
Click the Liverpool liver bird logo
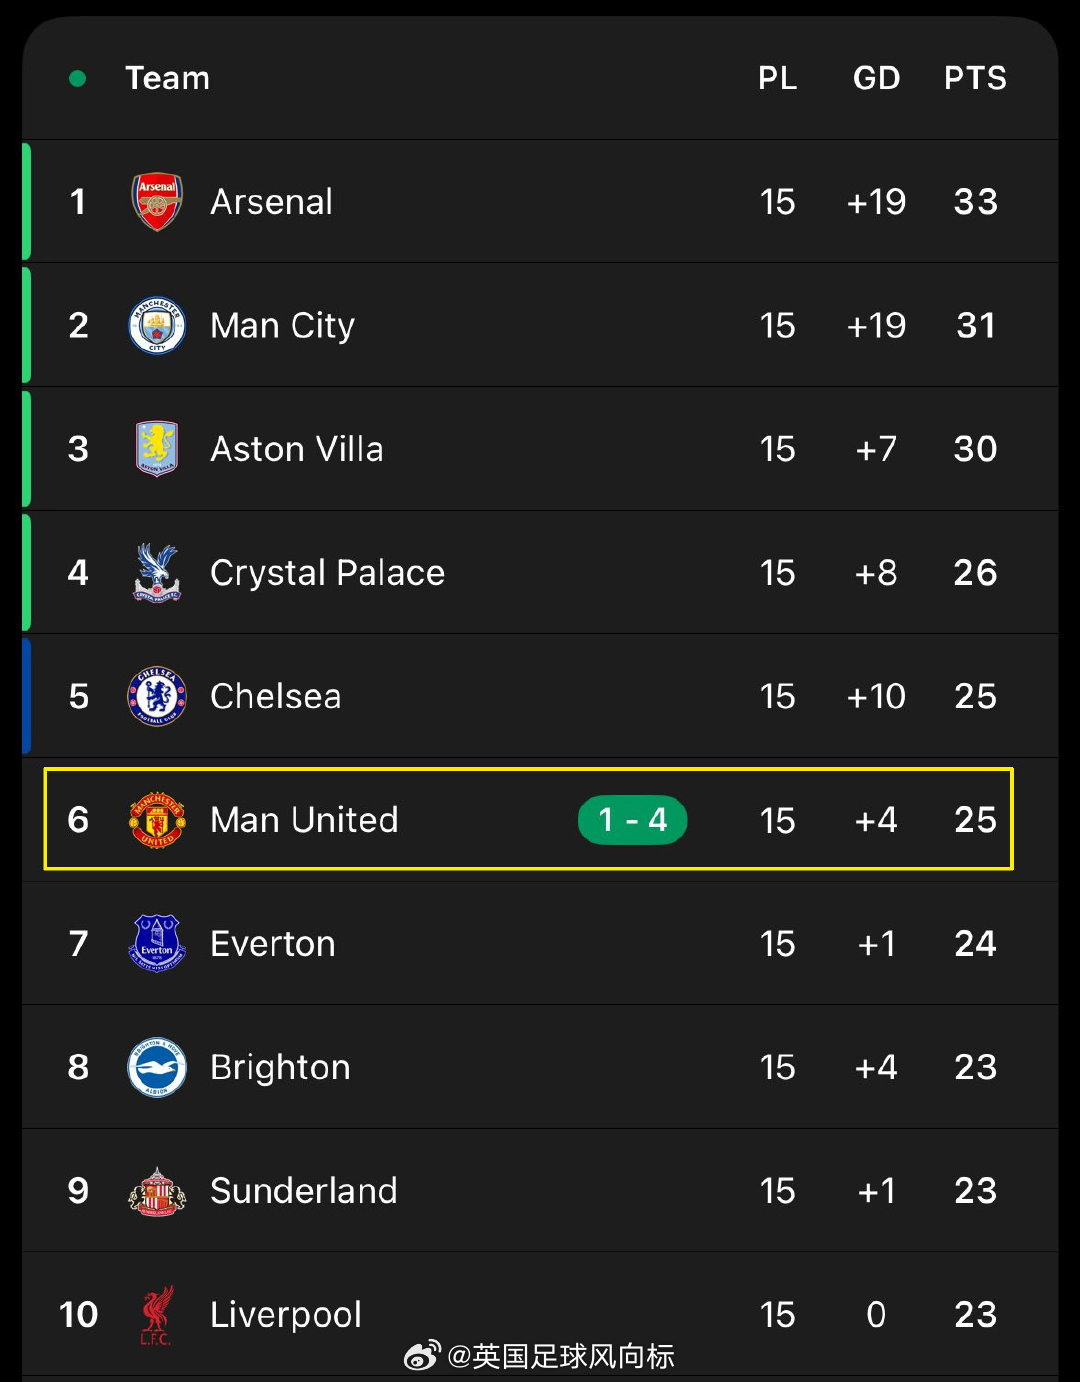tap(157, 1315)
